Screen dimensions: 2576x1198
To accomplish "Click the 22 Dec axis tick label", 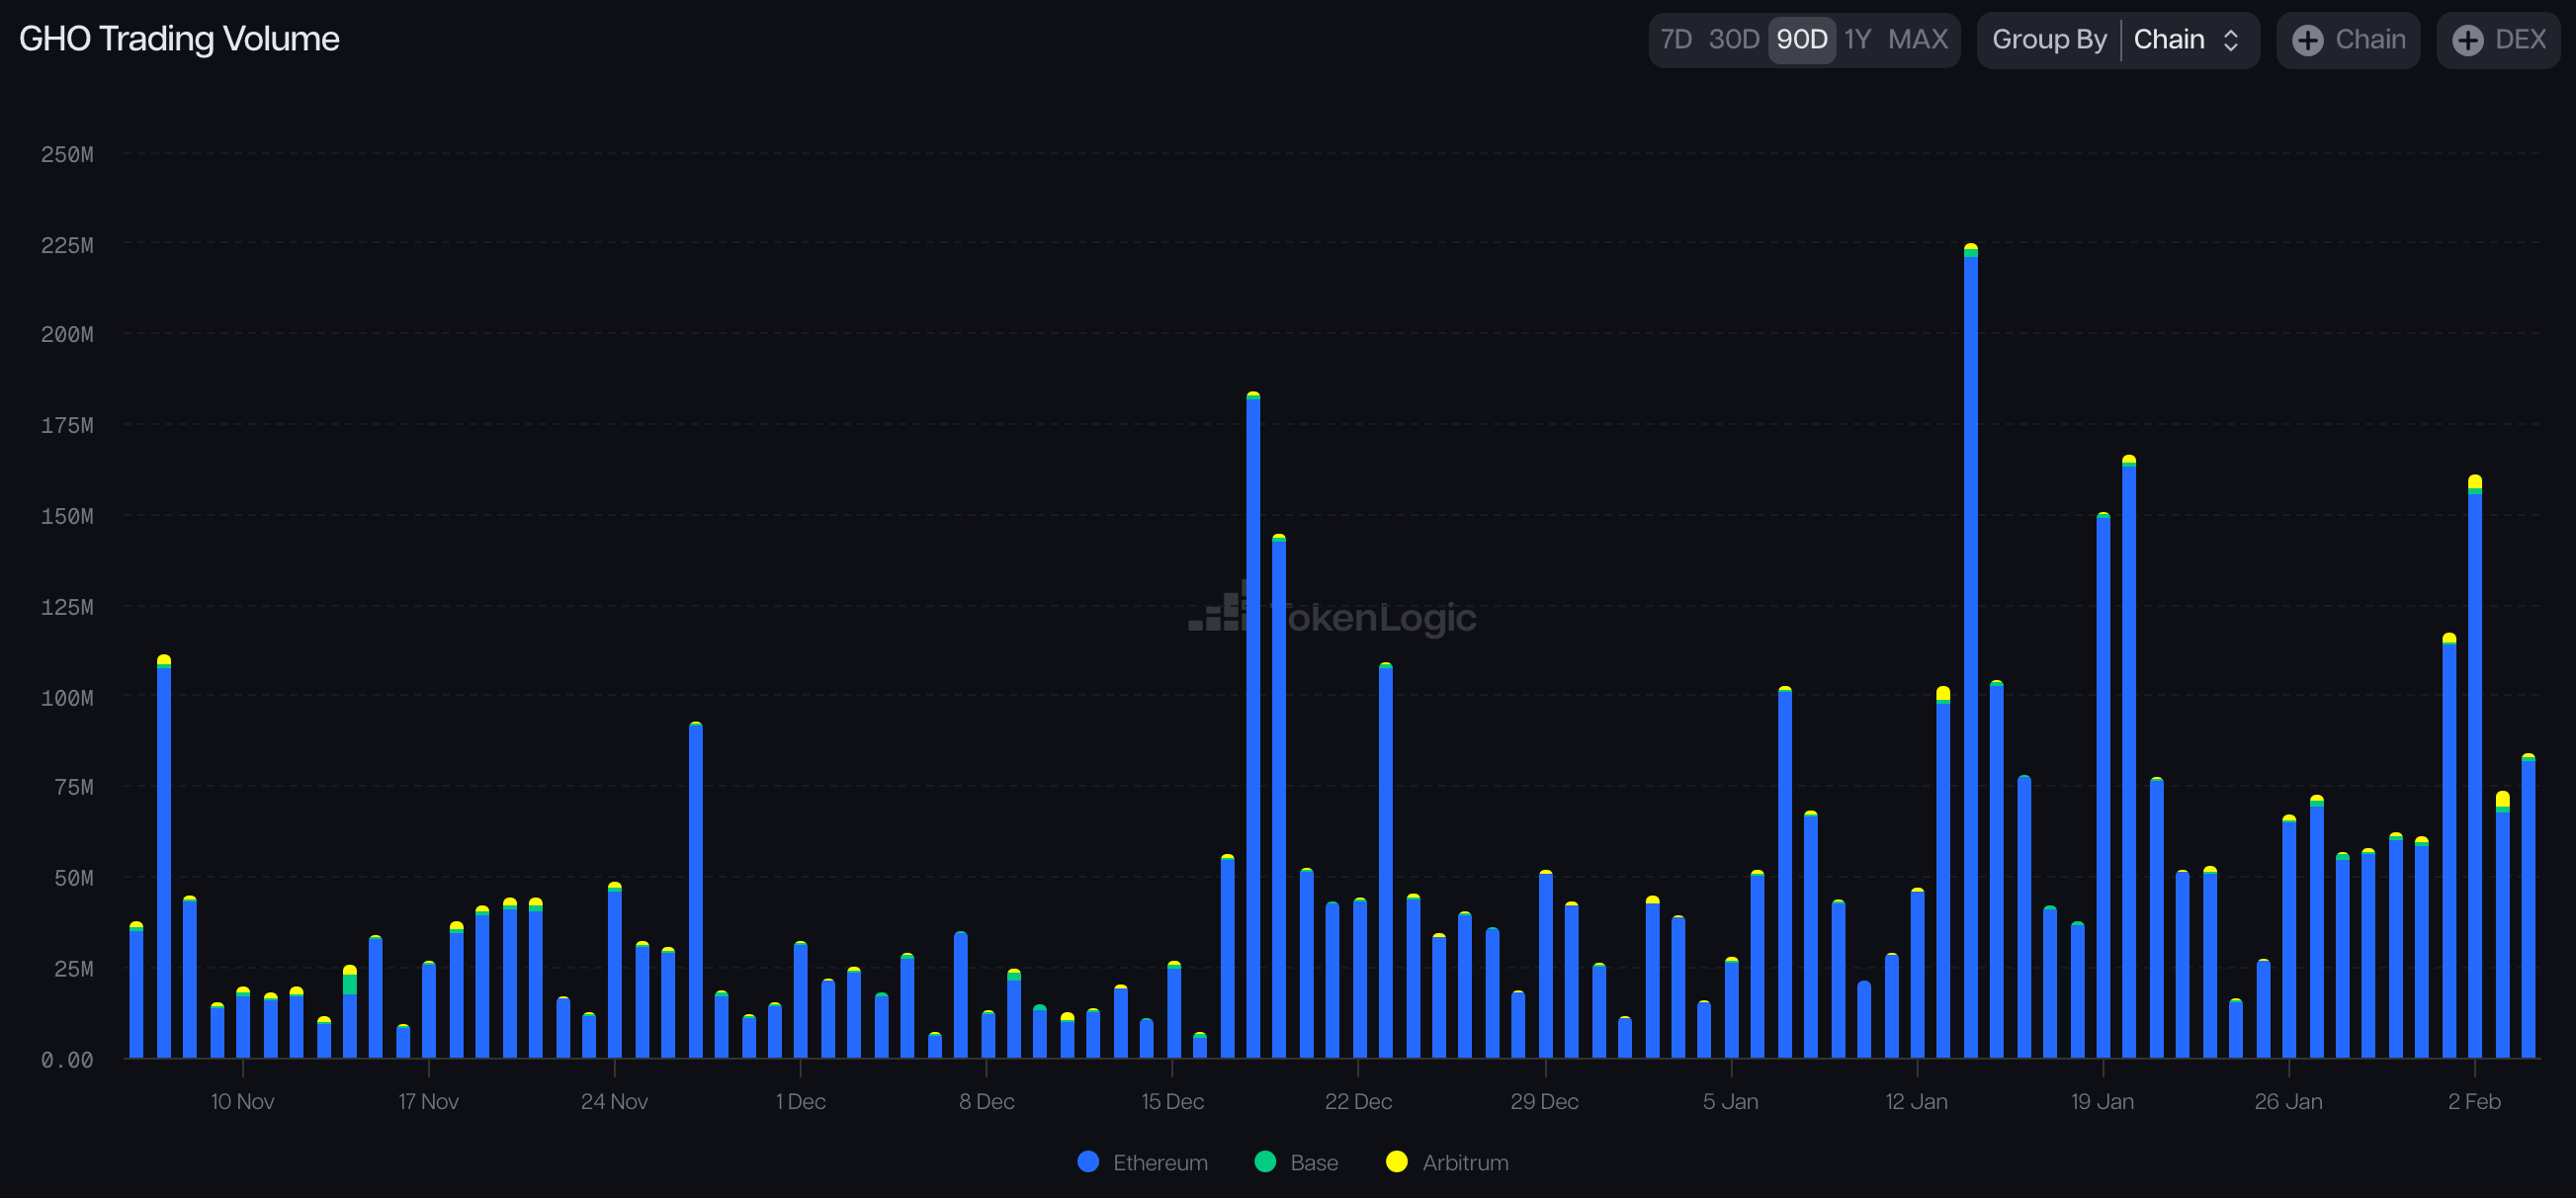I will pos(1358,1101).
